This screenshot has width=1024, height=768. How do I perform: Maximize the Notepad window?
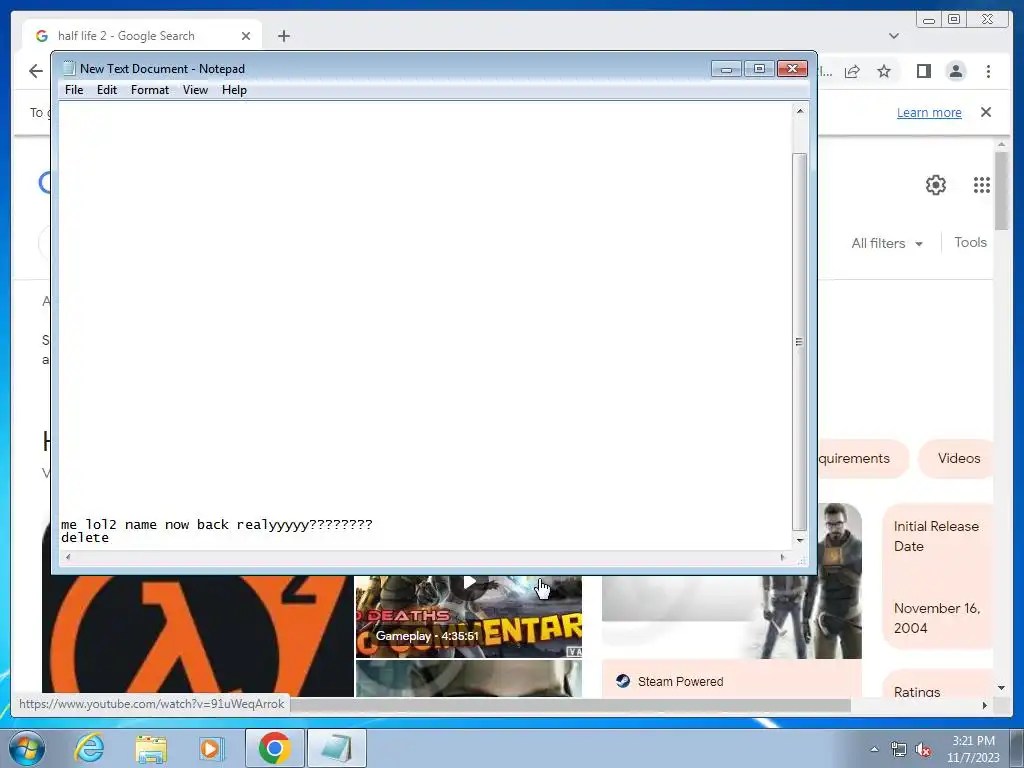pyautogui.click(x=759, y=69)
